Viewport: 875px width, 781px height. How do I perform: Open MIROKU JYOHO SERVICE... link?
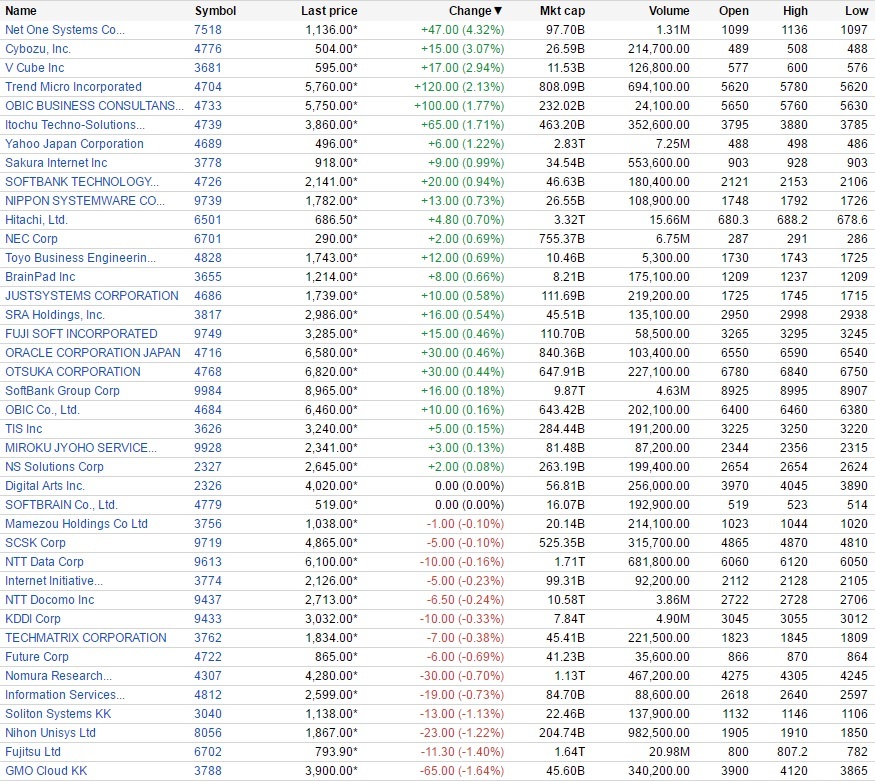click(x=81, y=447)
